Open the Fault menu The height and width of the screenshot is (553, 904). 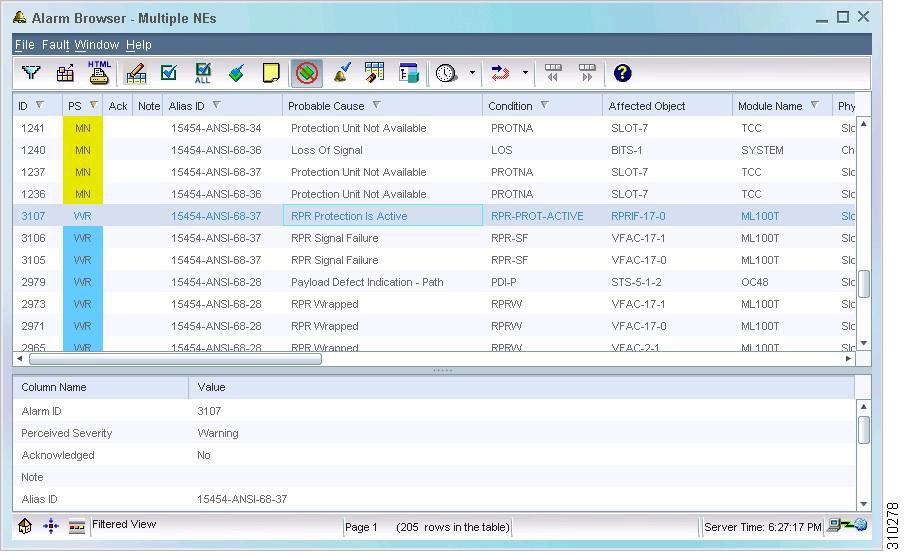(x=55, y=44)
